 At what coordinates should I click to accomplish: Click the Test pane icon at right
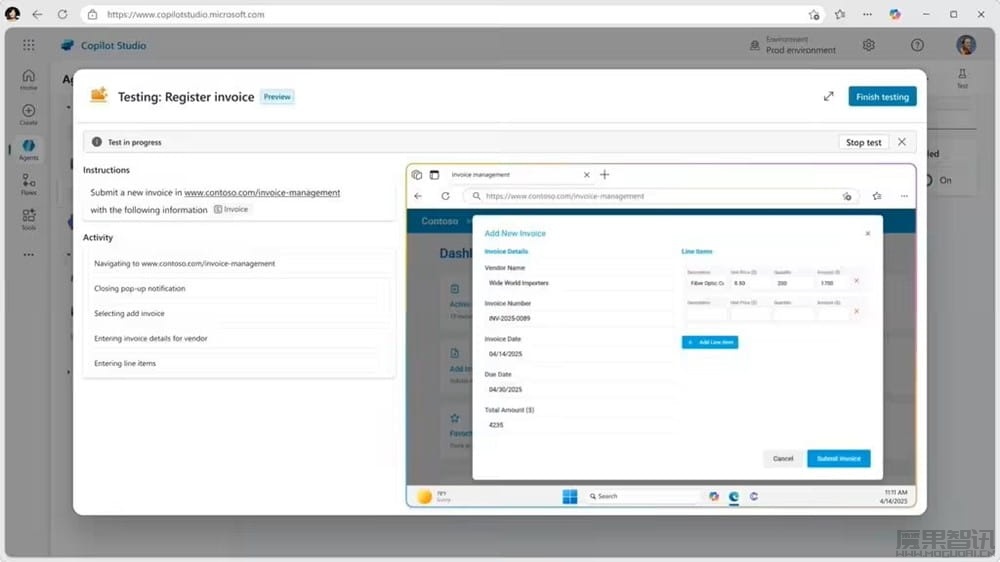click(962, 78)
